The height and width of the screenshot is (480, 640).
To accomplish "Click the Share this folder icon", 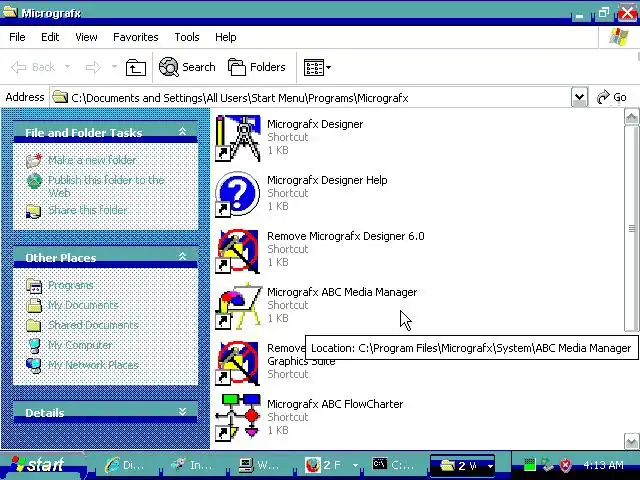I will click(33, 211).
